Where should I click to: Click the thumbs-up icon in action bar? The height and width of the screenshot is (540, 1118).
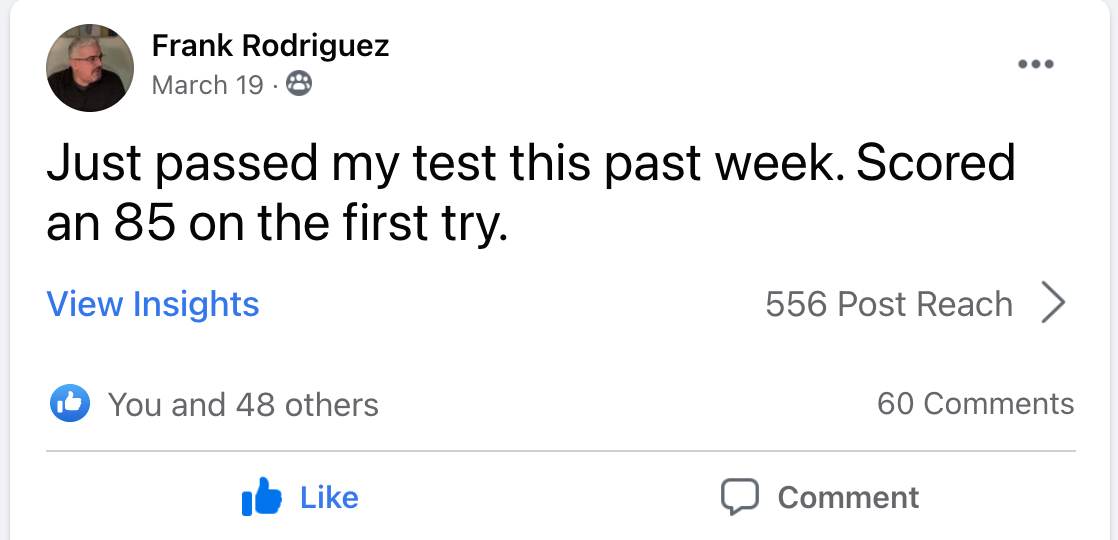262,497
